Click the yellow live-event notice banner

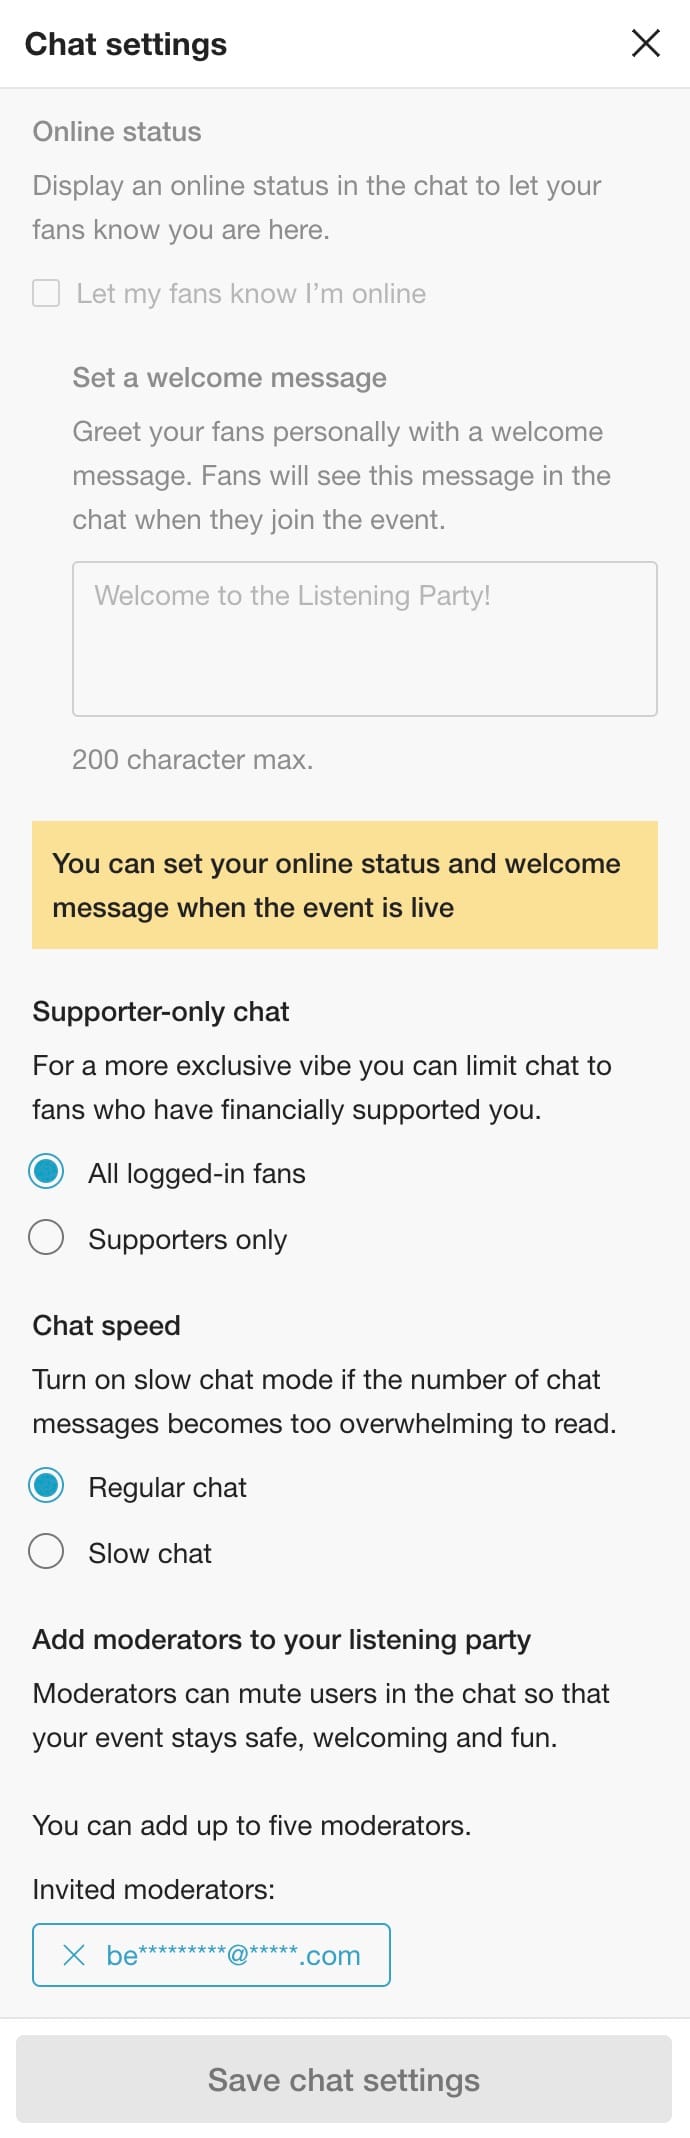[x=345, y=884]
